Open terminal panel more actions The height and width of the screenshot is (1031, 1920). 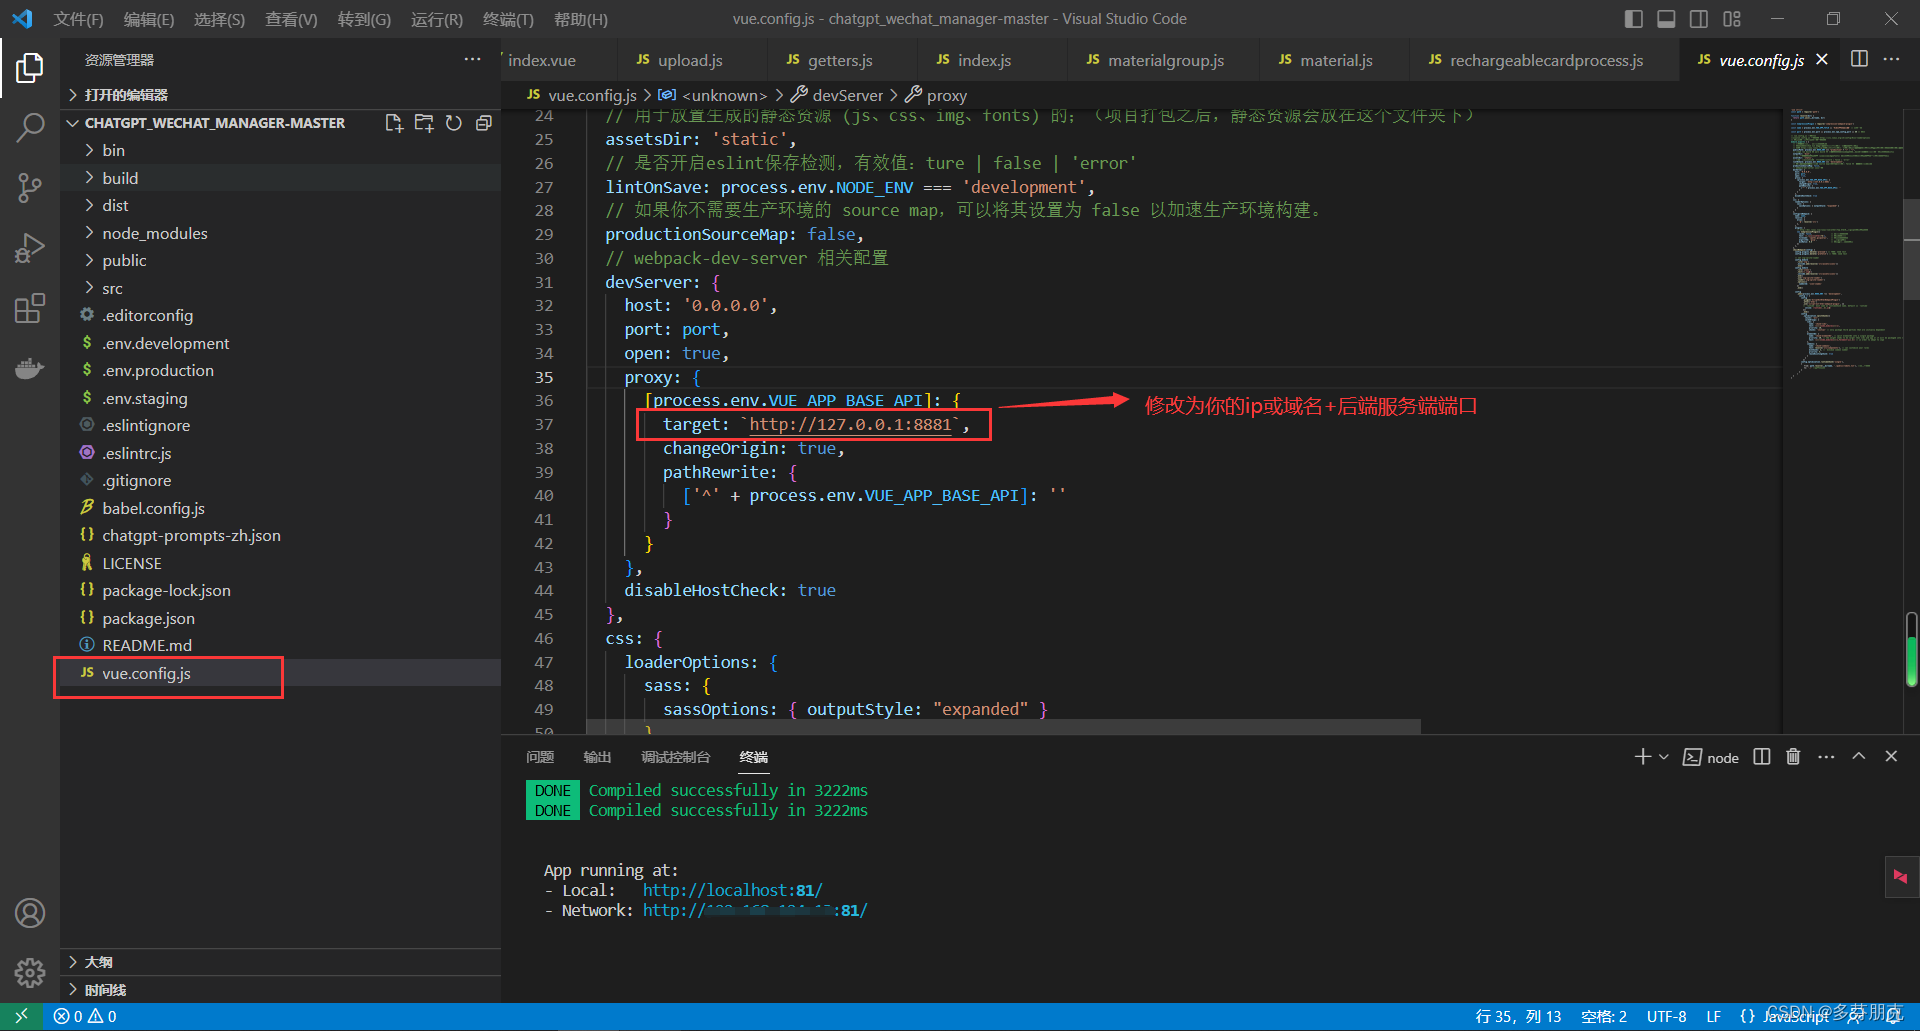click(x=1826, y=757)
